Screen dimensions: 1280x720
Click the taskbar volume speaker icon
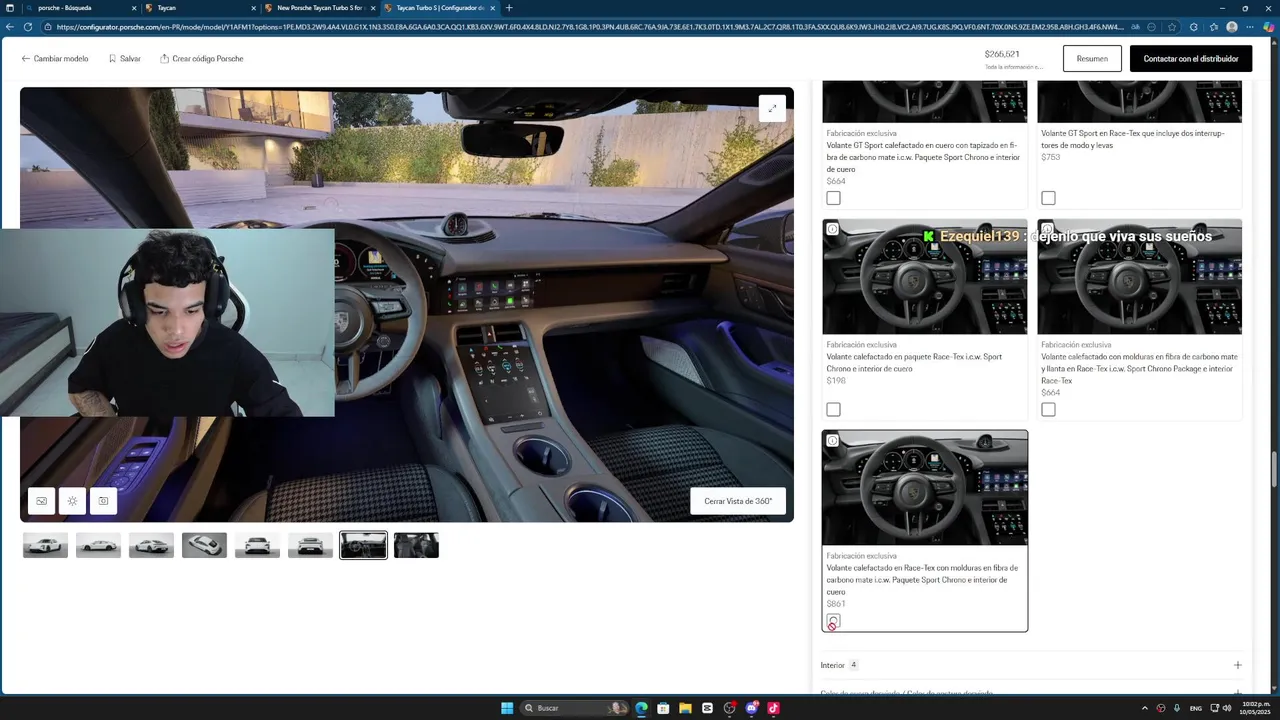pos(1227,708)
